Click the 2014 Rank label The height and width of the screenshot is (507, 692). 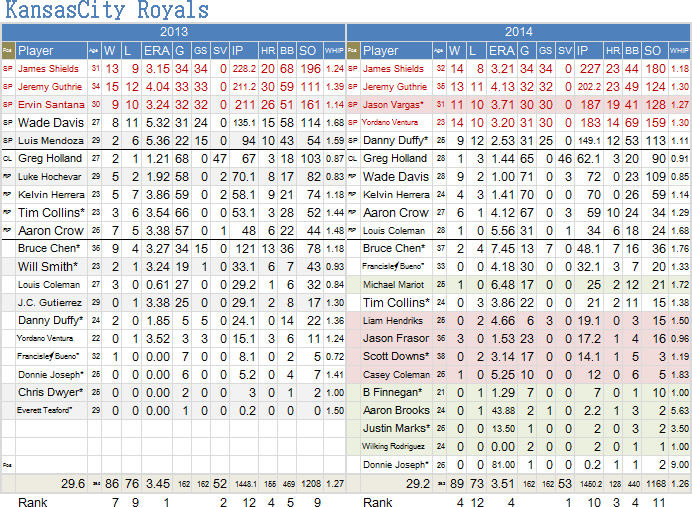pos(377,502)
